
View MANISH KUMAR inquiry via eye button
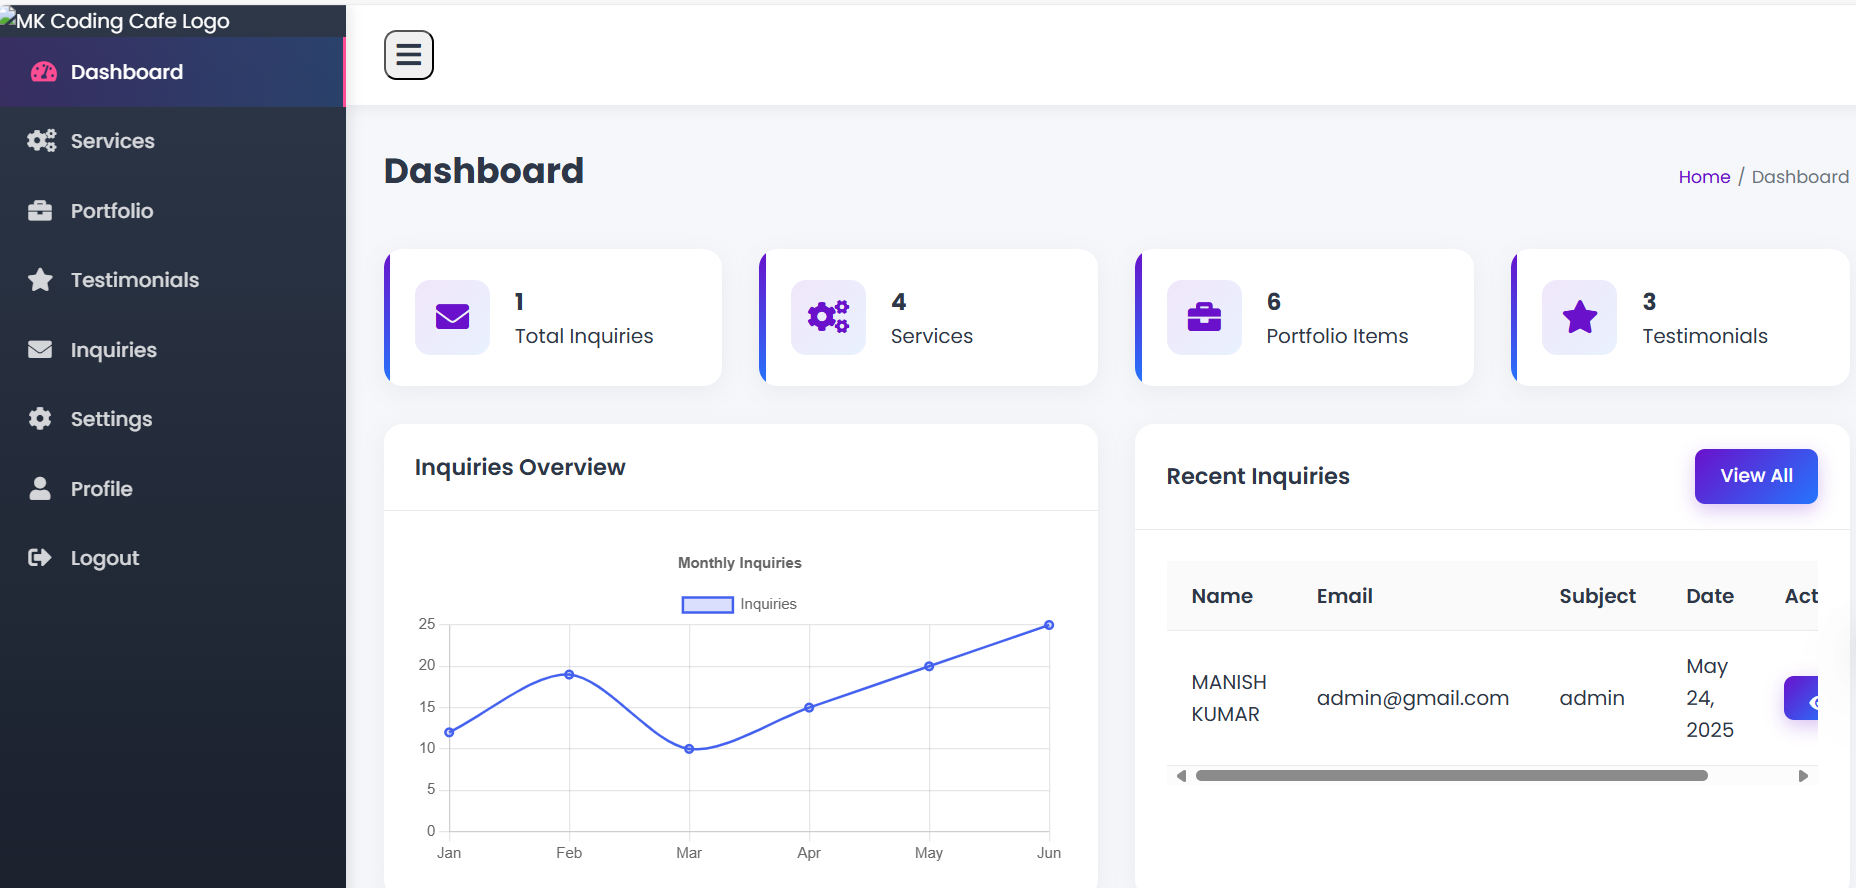click(1801, 698)
